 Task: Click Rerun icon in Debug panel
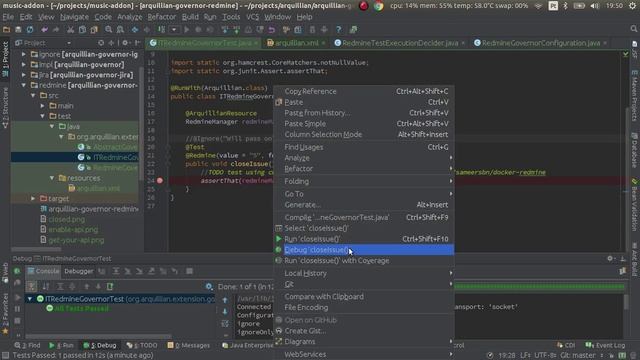point(17,271)
